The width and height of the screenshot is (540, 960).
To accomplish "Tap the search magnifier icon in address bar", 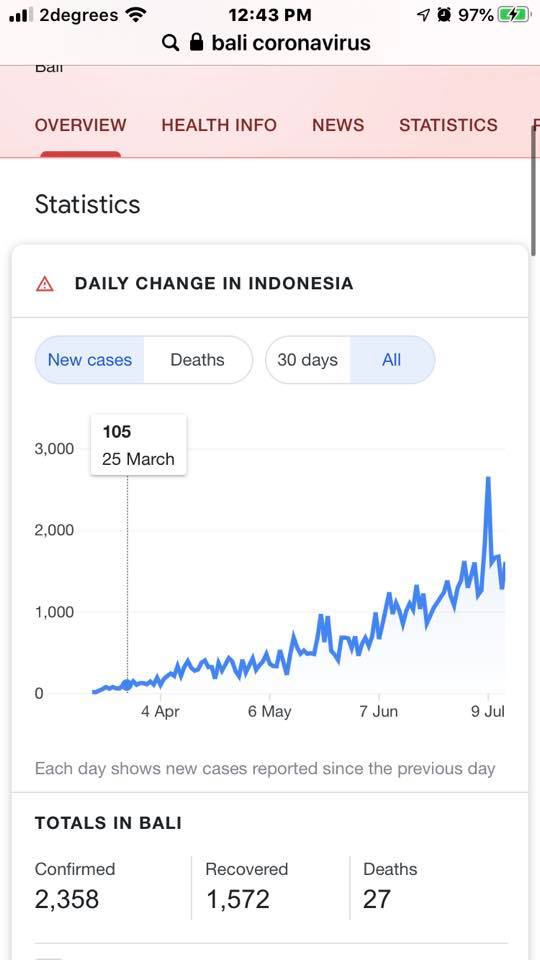I will [x=170, y=43].
